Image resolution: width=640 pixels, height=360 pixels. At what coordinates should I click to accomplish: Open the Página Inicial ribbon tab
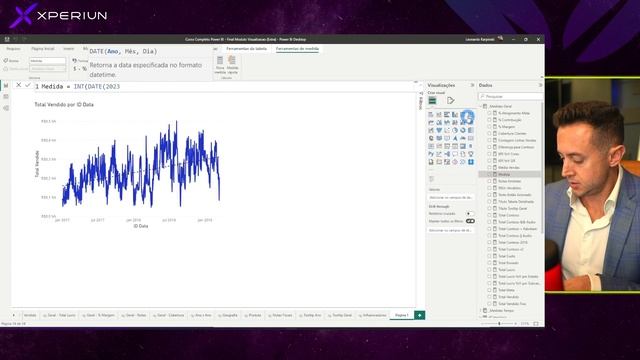click(x=43, y=49)
